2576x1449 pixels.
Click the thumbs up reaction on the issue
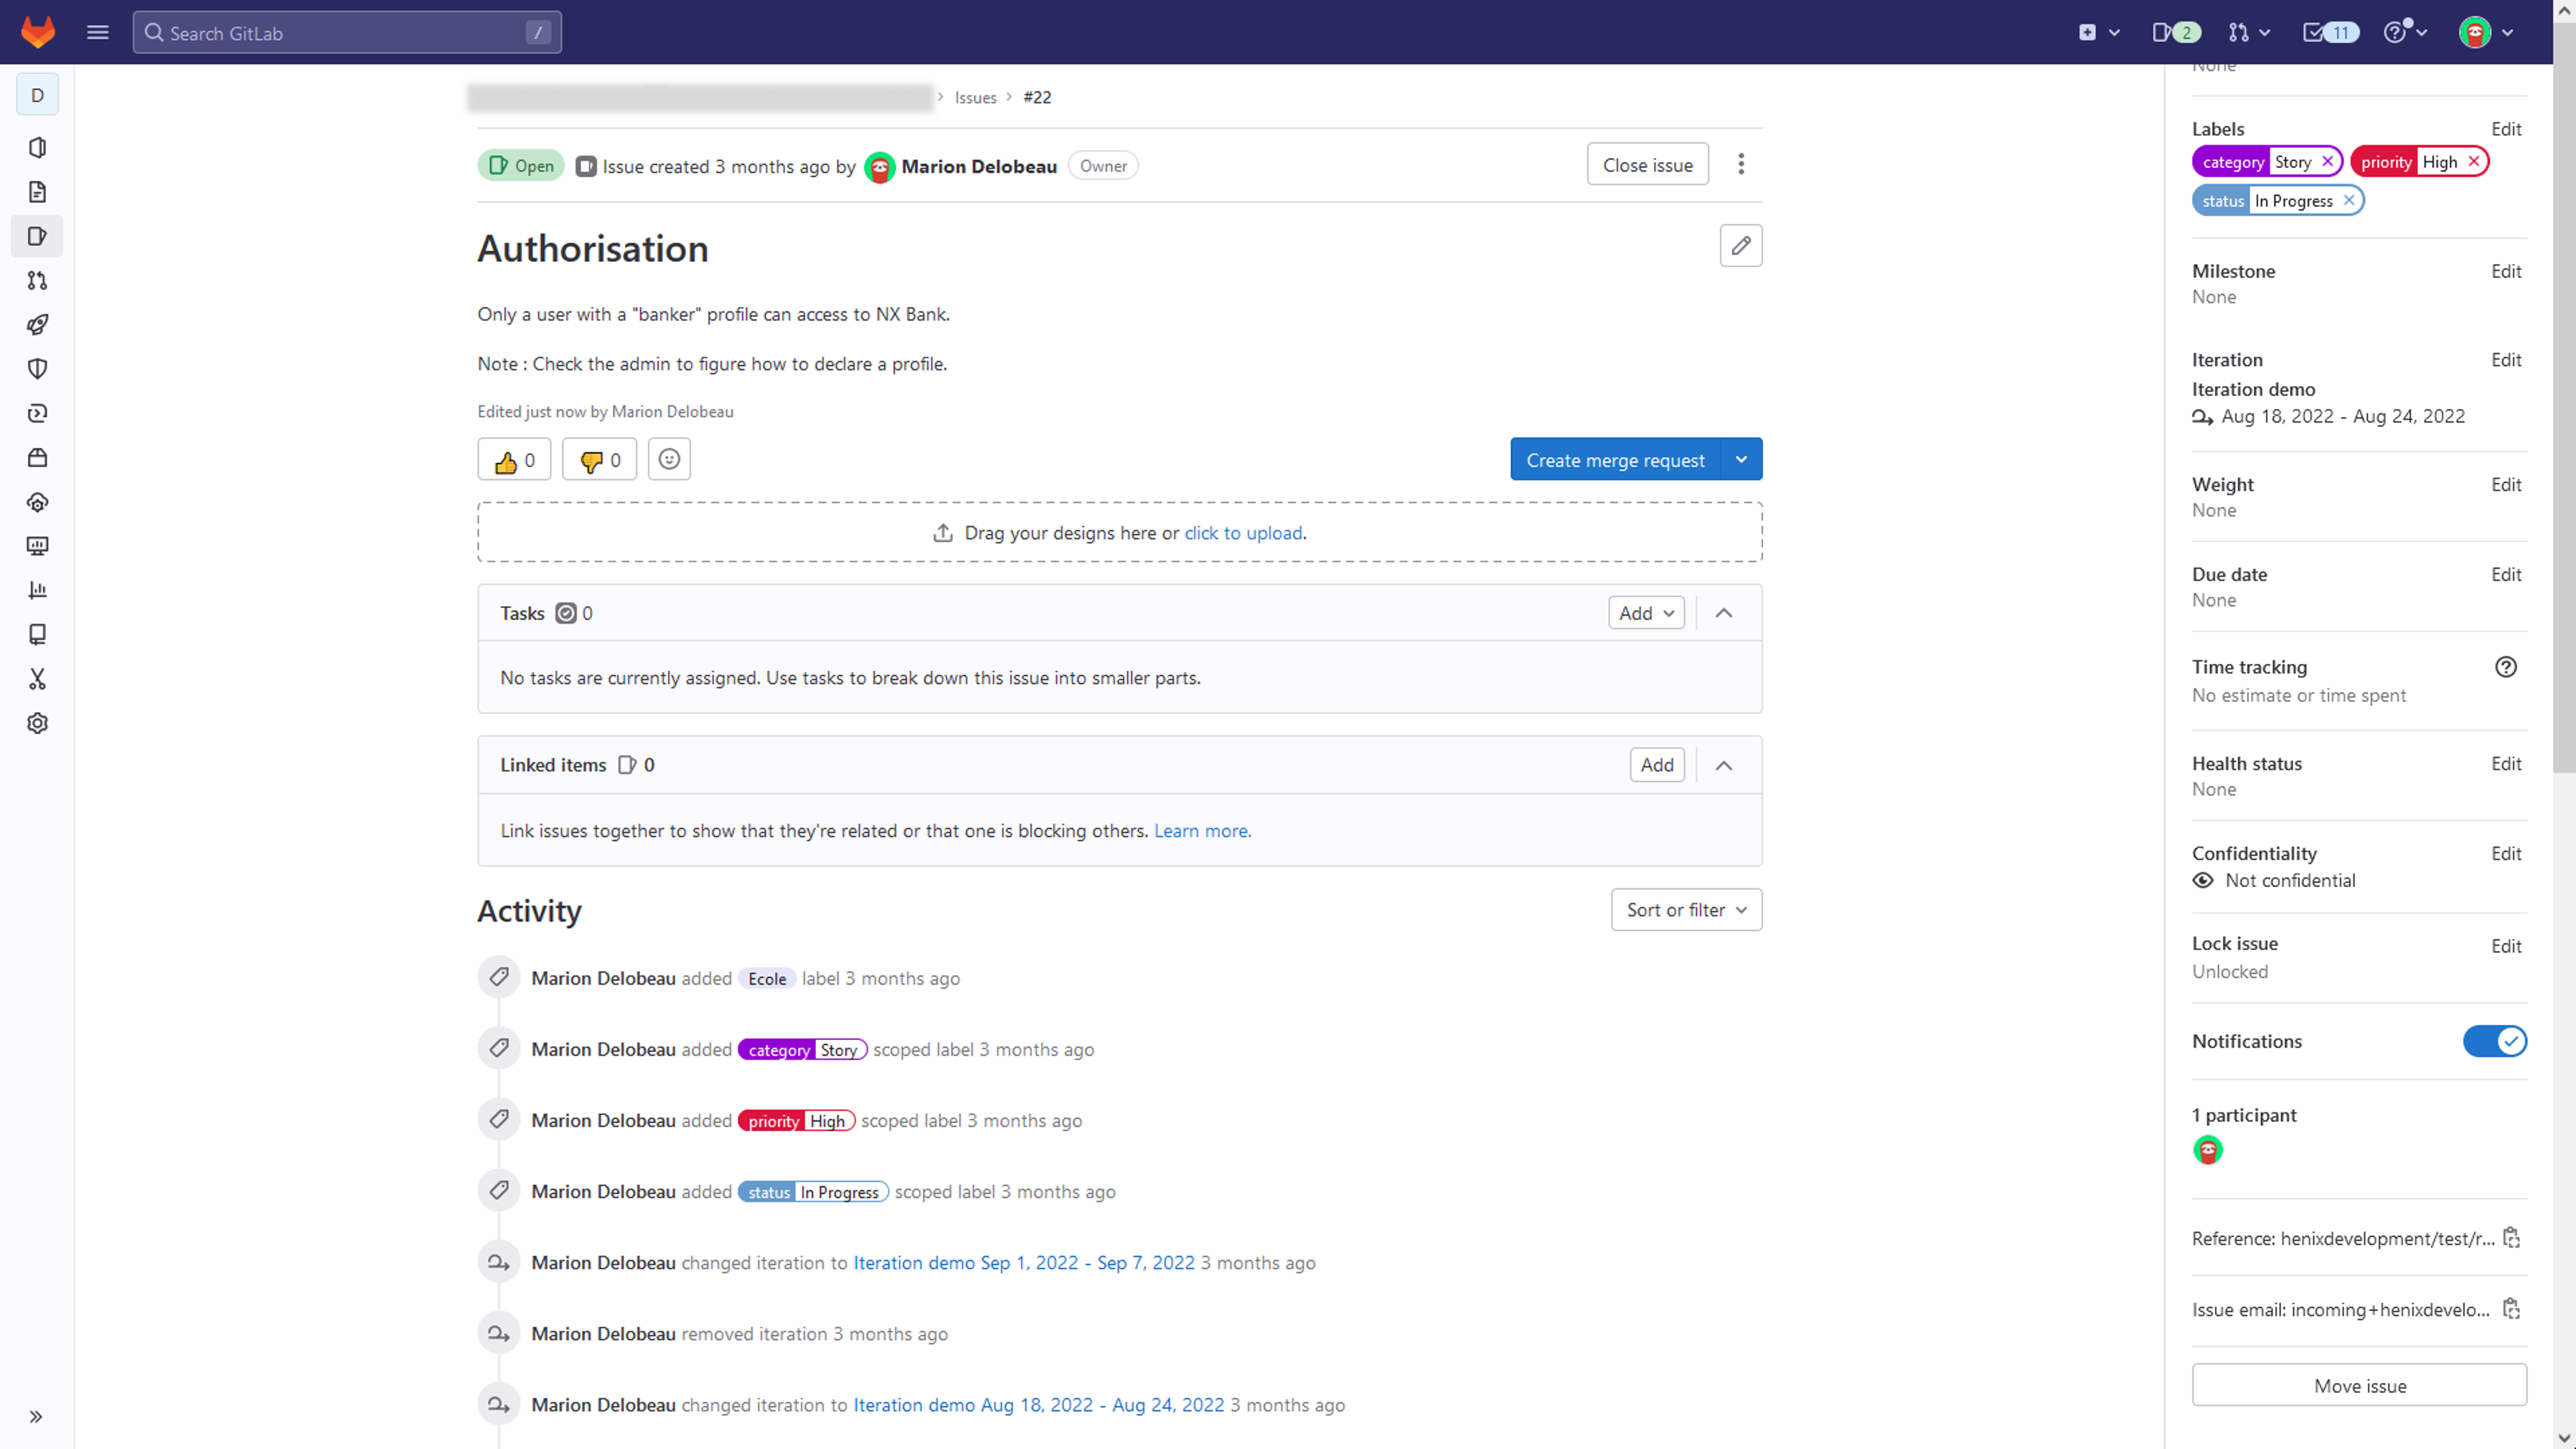click(x=513, y=459)
